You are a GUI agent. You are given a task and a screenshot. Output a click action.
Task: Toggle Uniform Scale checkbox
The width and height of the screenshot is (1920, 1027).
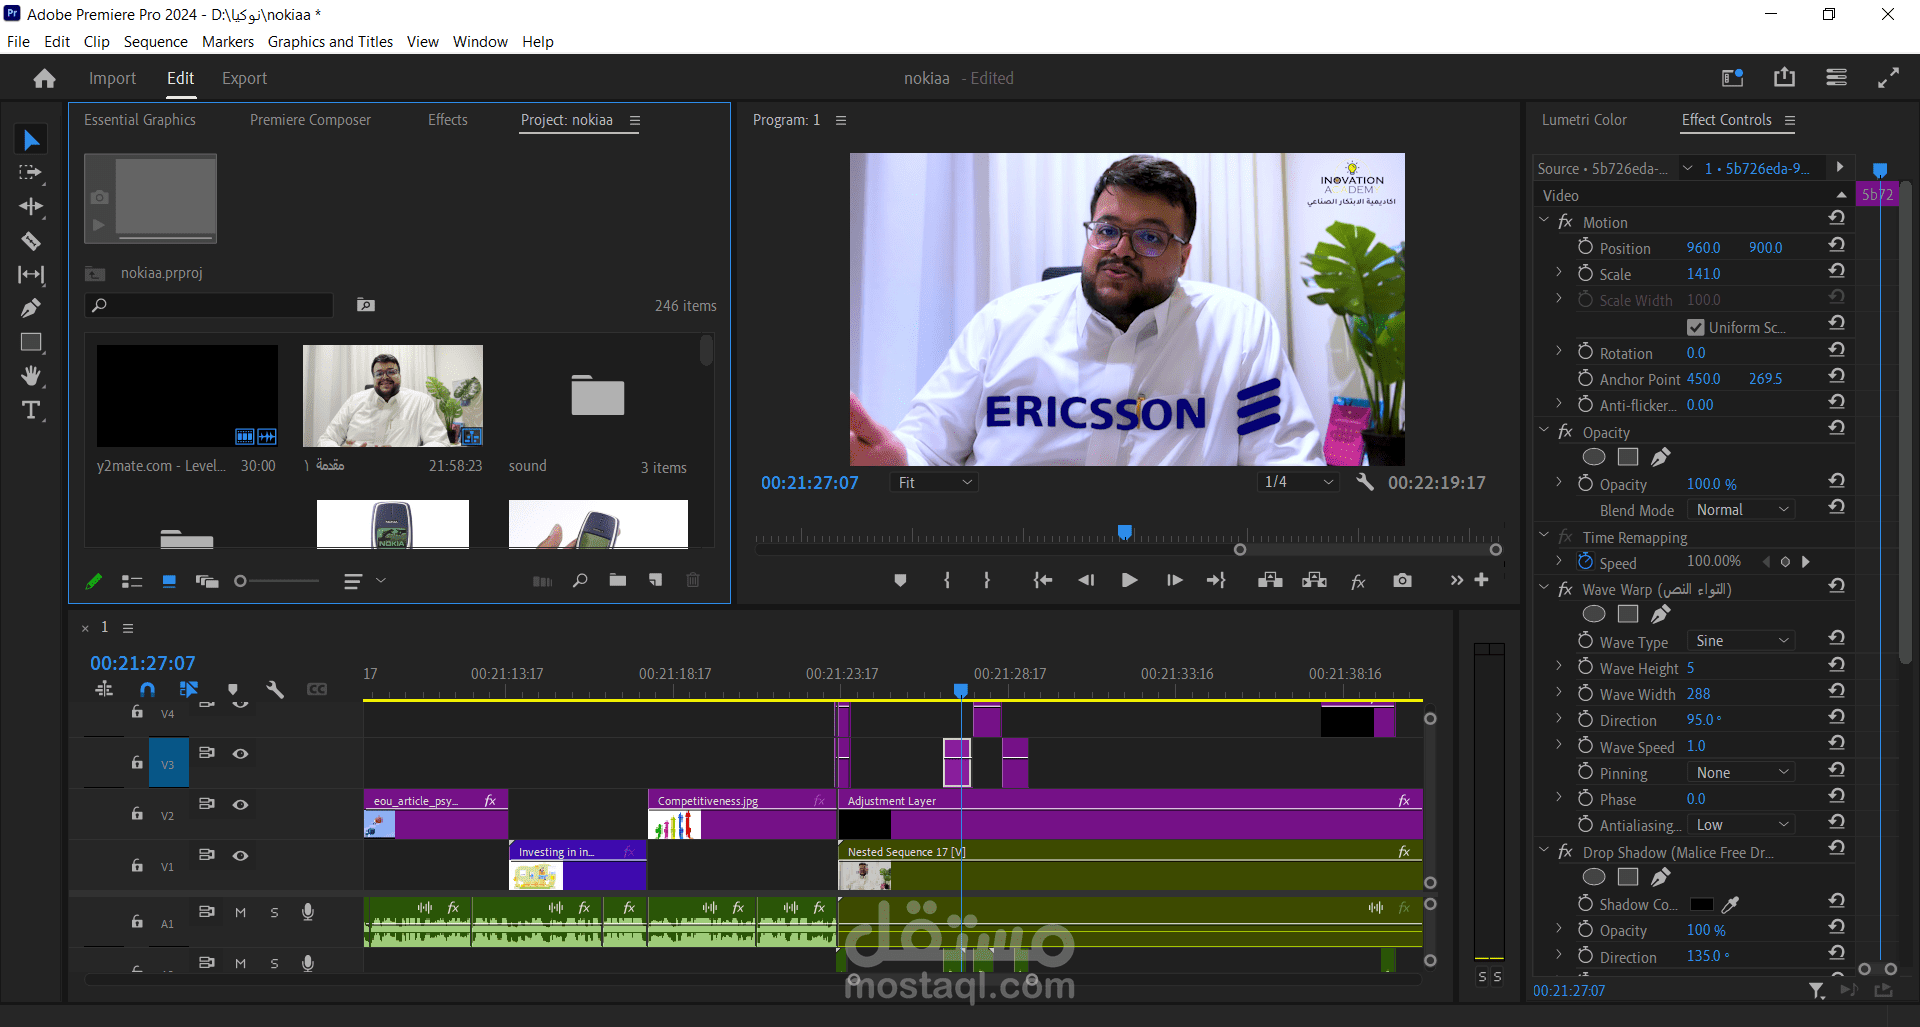1695,327
